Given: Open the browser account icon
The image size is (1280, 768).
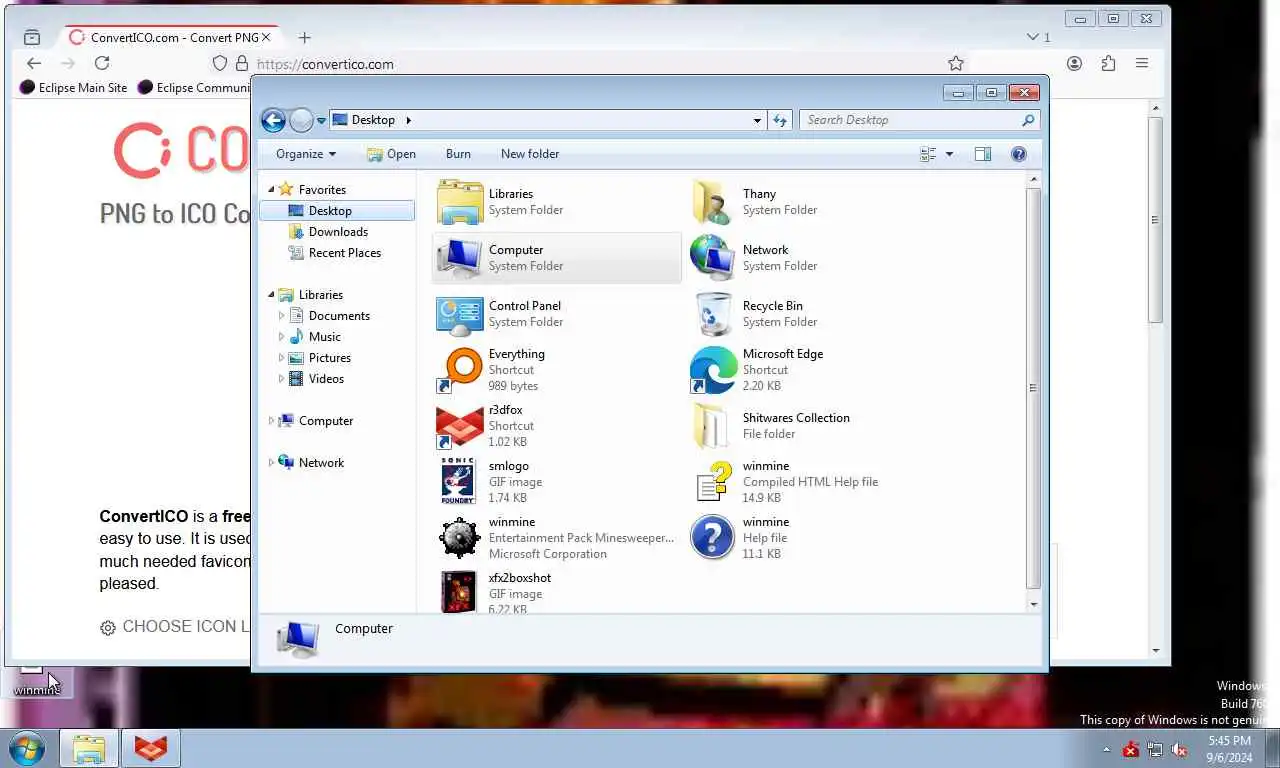Looking at the screenshot, I should (x=1074, y=63).
